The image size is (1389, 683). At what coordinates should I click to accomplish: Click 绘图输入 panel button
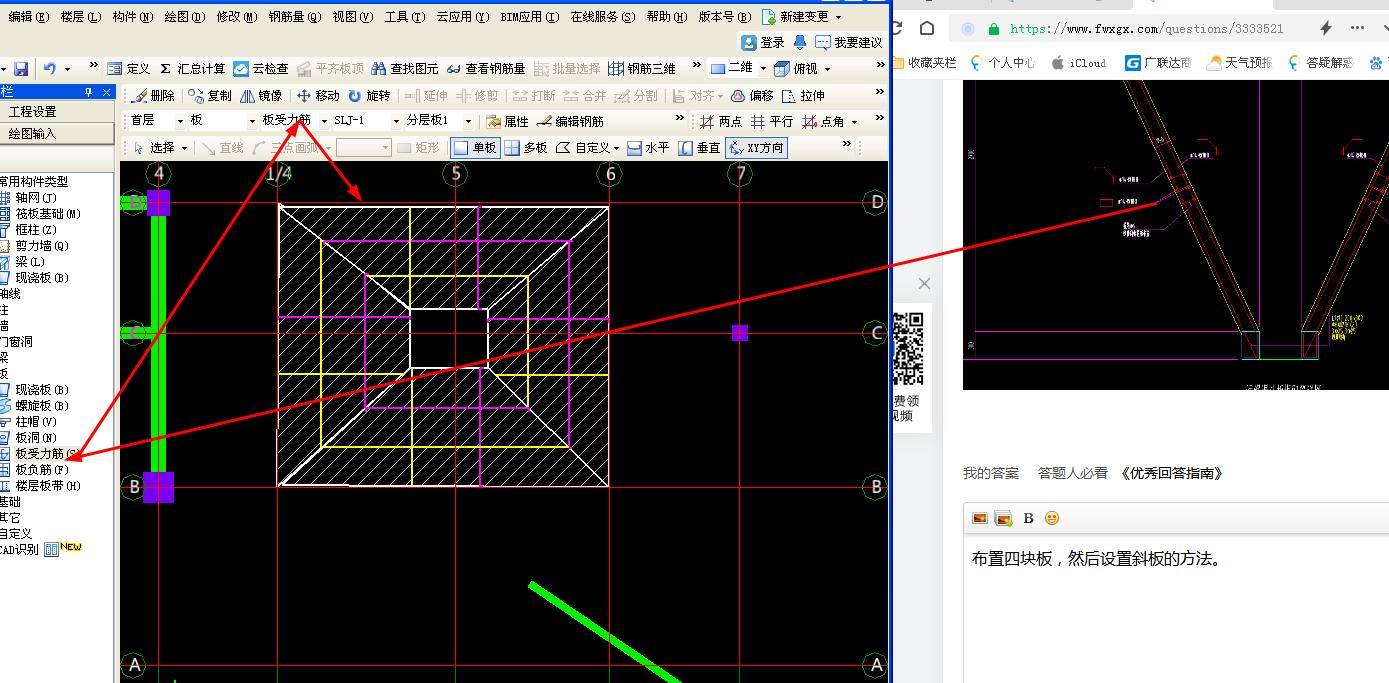click(x=33, y=133)
